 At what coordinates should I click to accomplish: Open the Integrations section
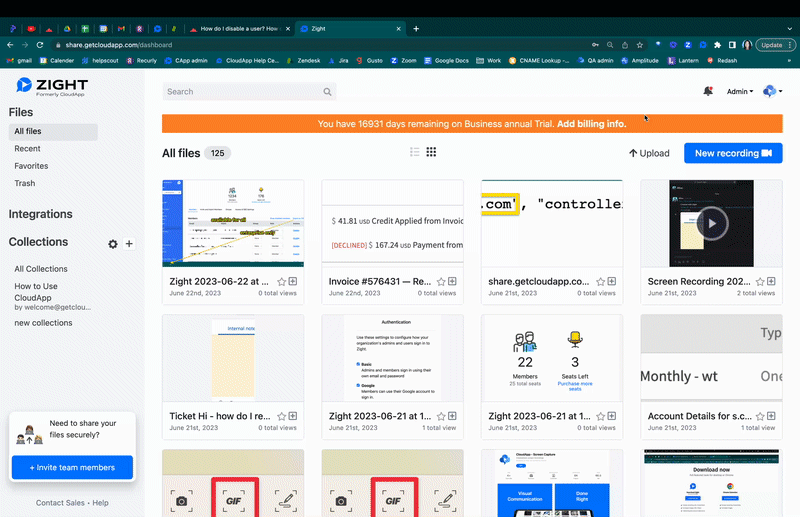[x=40, y=214]
